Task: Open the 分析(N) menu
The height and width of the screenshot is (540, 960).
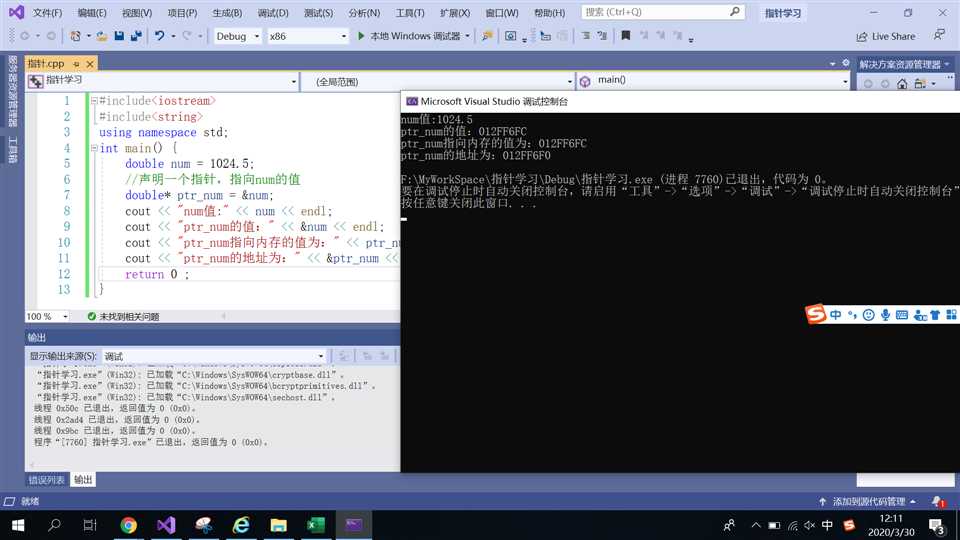Action: (x=364, y=12)
